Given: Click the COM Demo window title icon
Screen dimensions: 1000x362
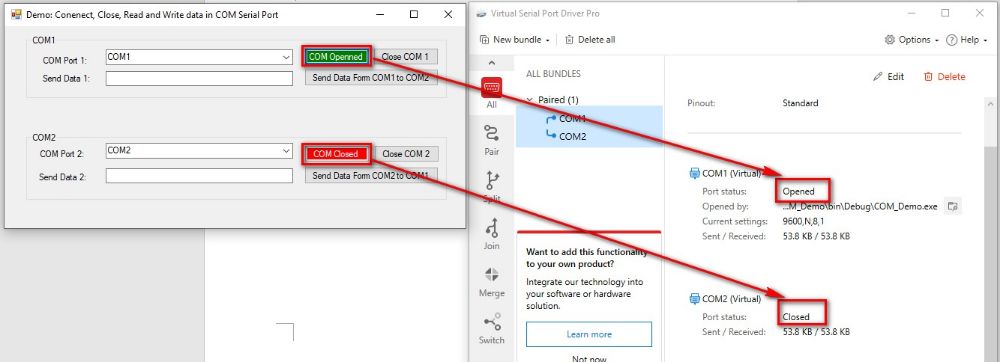Looking at the screenshot, I should click(17, 14).
